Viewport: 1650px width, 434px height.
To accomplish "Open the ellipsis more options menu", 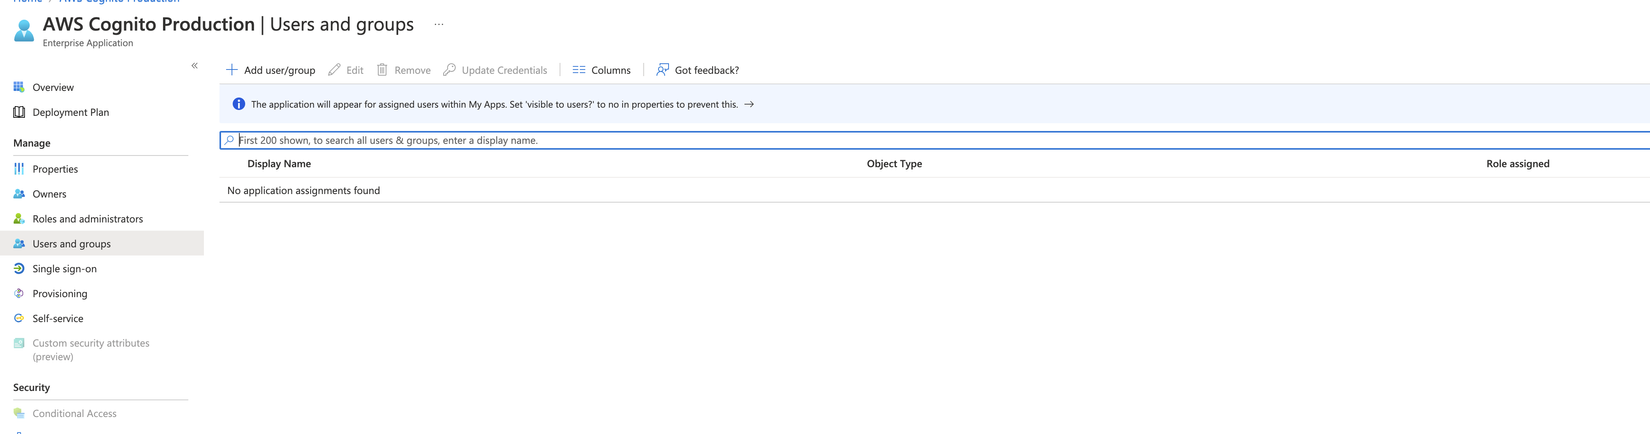I will pos(439,25).
